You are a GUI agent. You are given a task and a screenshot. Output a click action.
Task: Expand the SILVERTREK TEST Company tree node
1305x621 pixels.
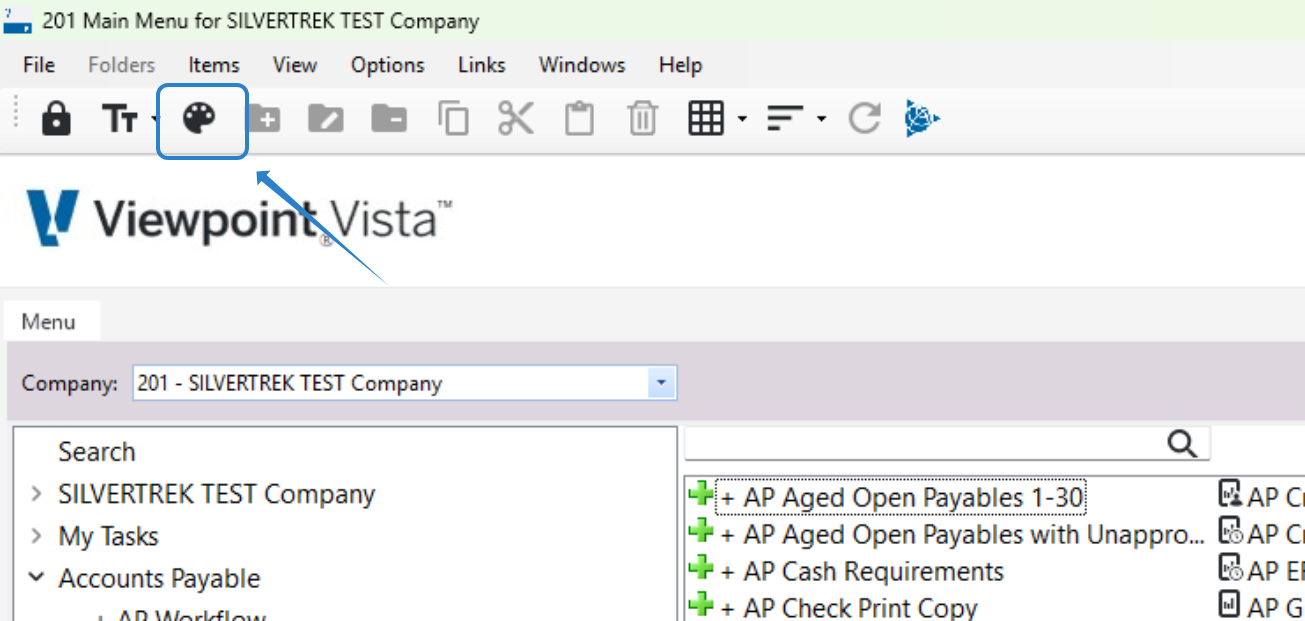[37, 494]
